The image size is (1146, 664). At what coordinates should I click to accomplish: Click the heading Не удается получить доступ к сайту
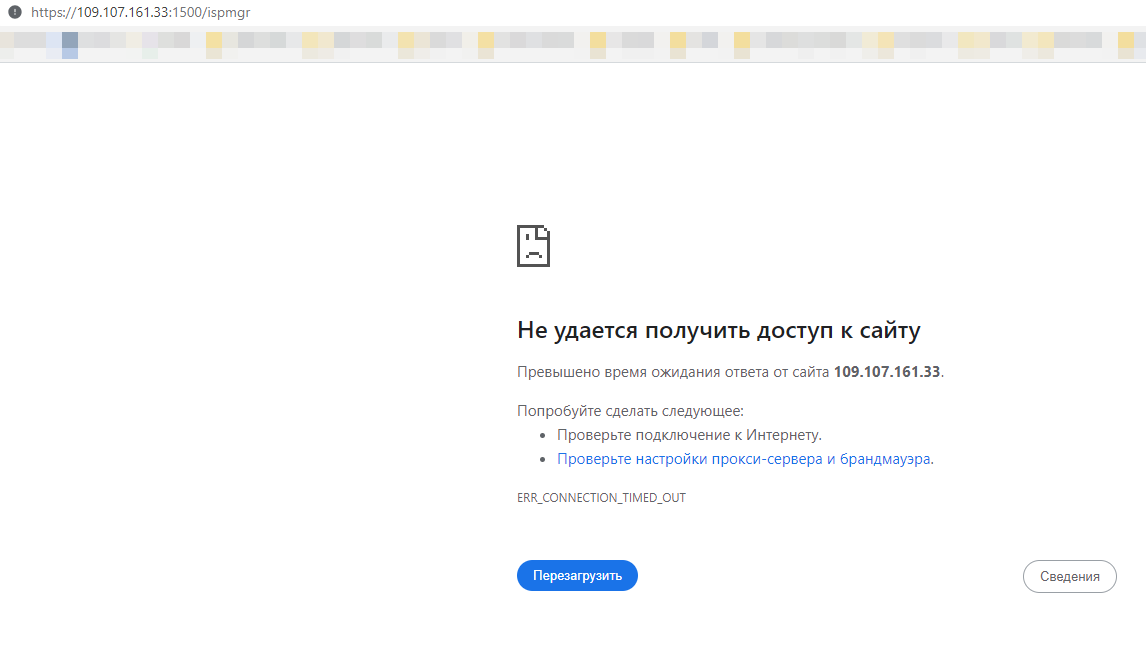point(718,330)
